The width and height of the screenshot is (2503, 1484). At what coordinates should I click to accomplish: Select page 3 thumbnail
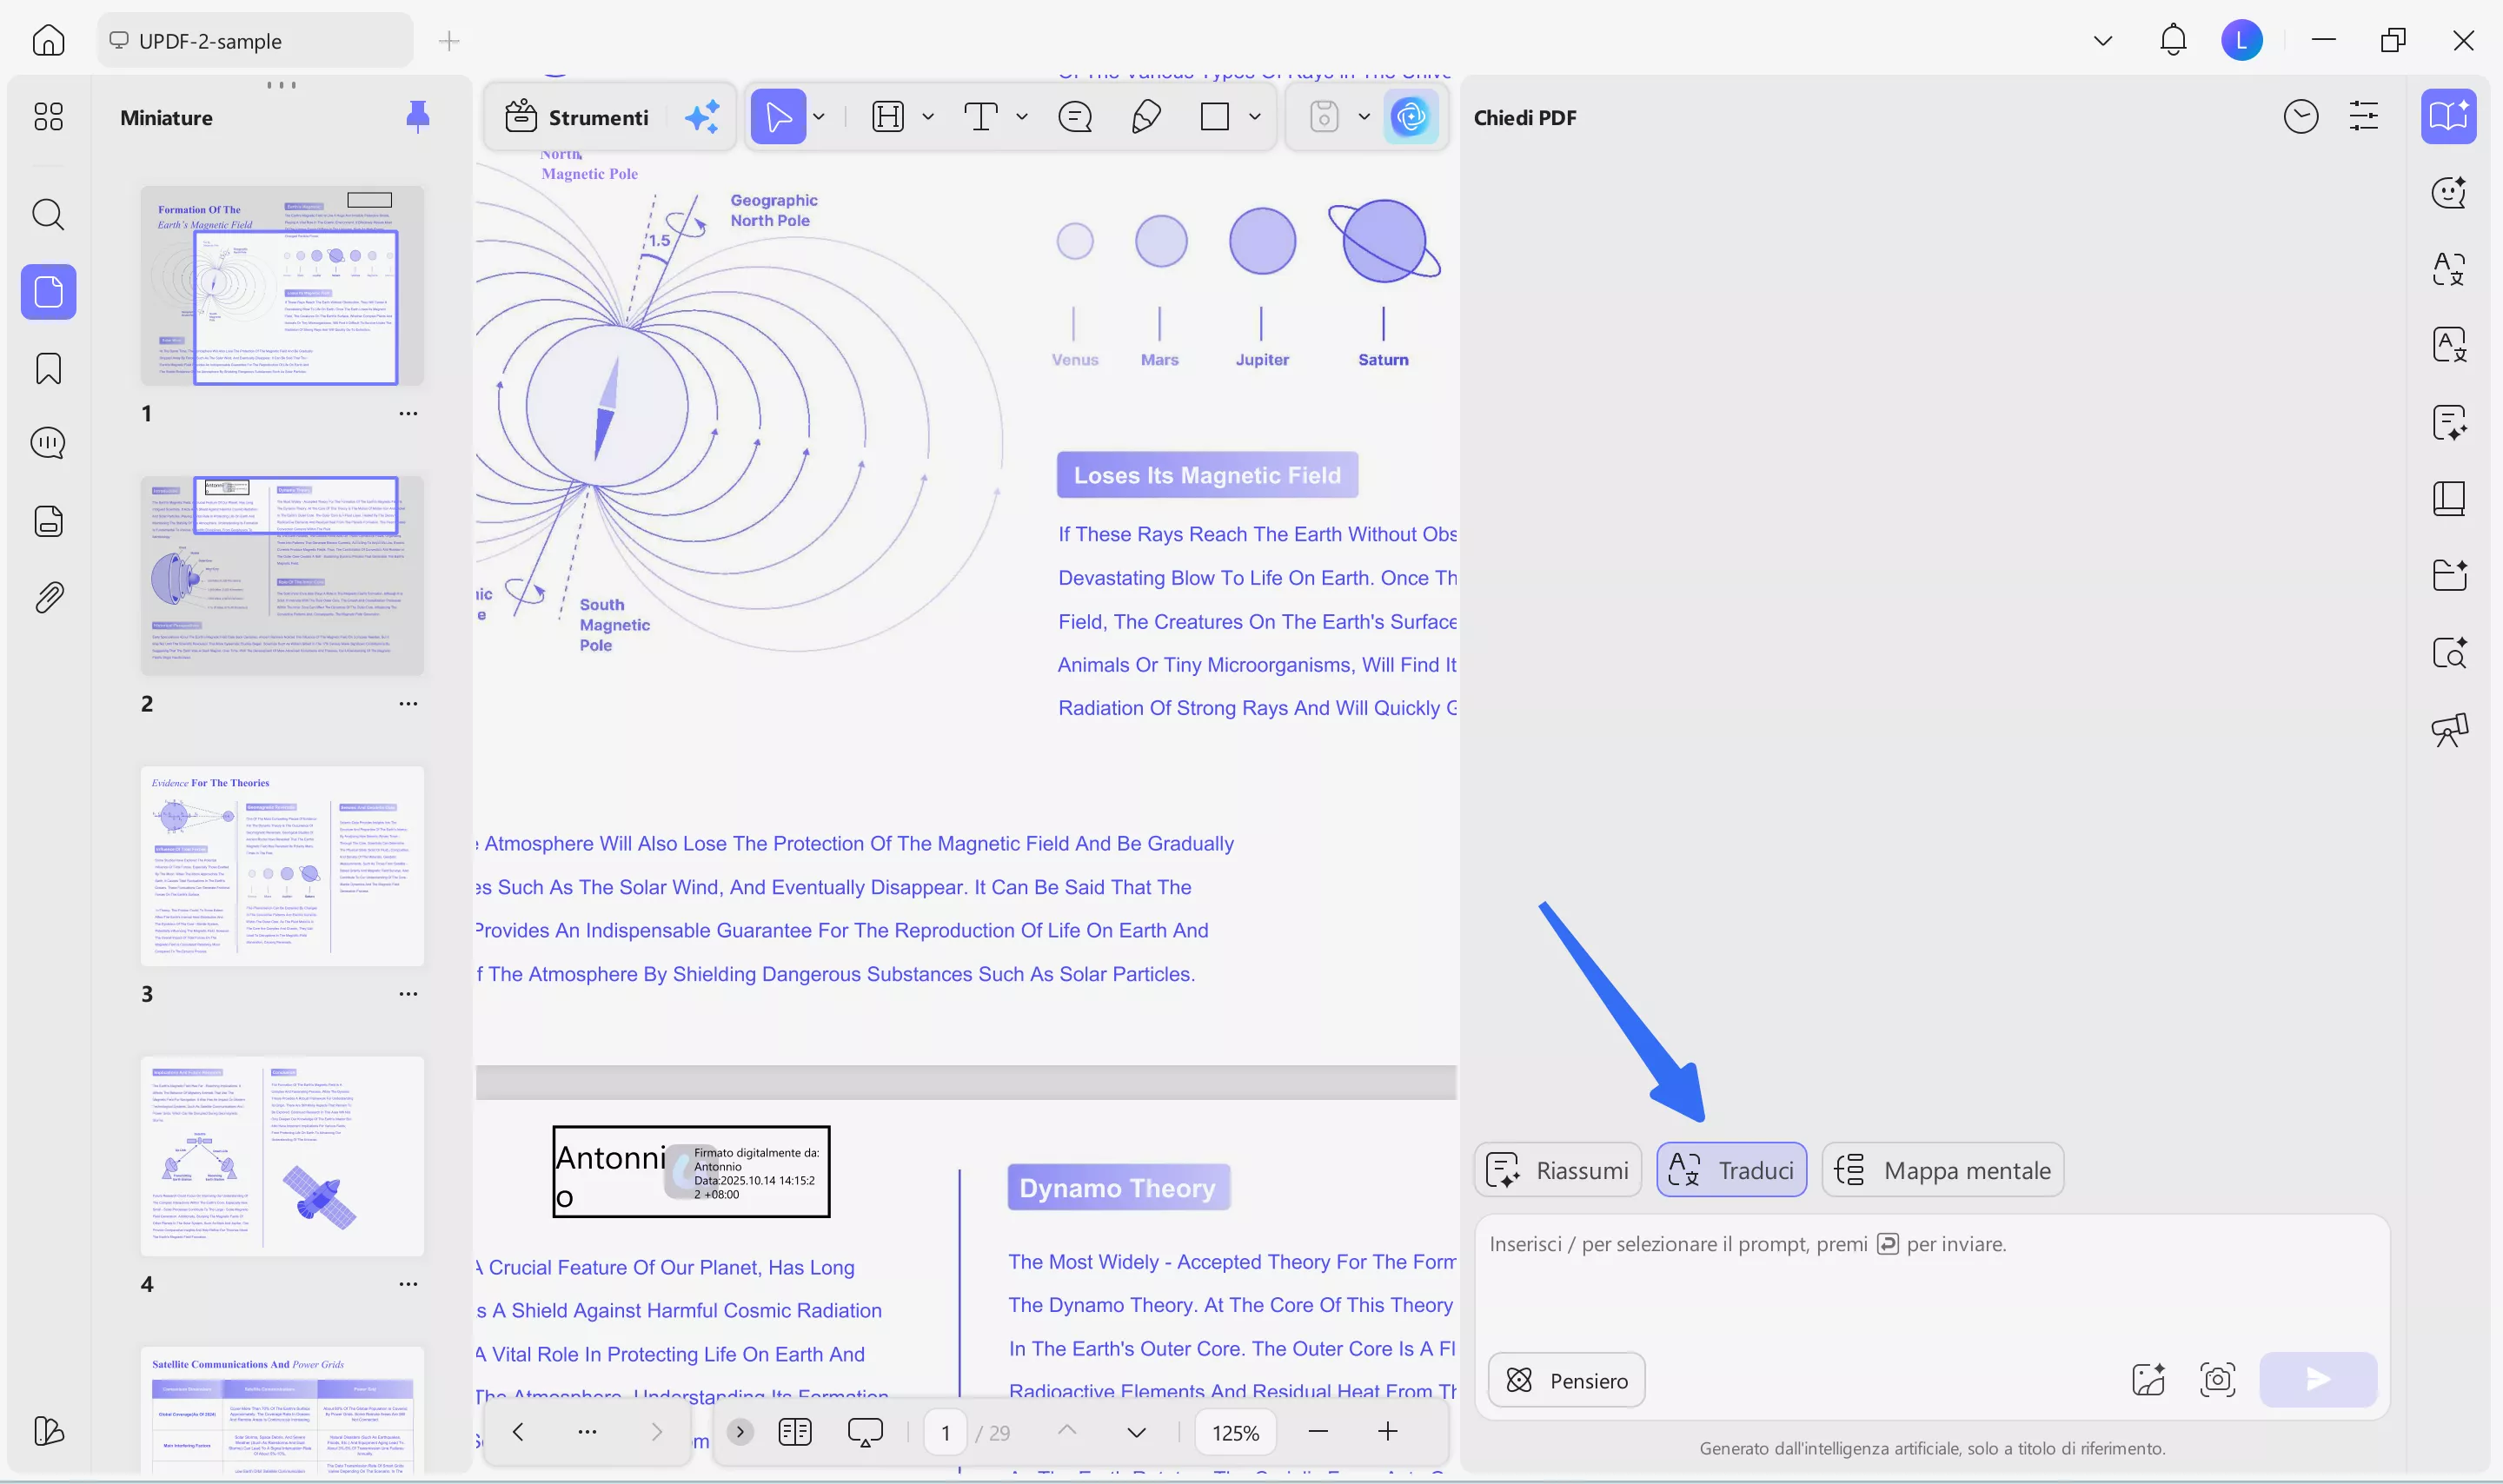[282, 866]
